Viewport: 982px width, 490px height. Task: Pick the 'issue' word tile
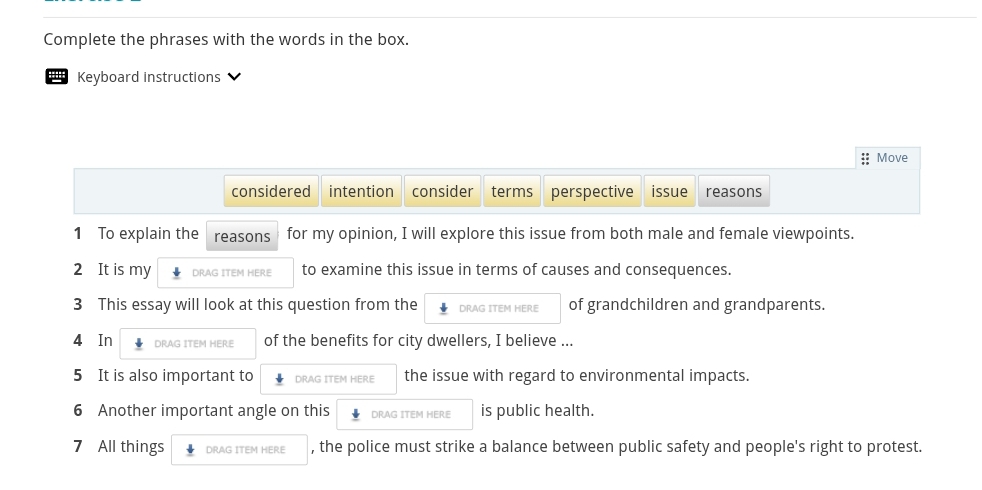[x=669, y=191]
